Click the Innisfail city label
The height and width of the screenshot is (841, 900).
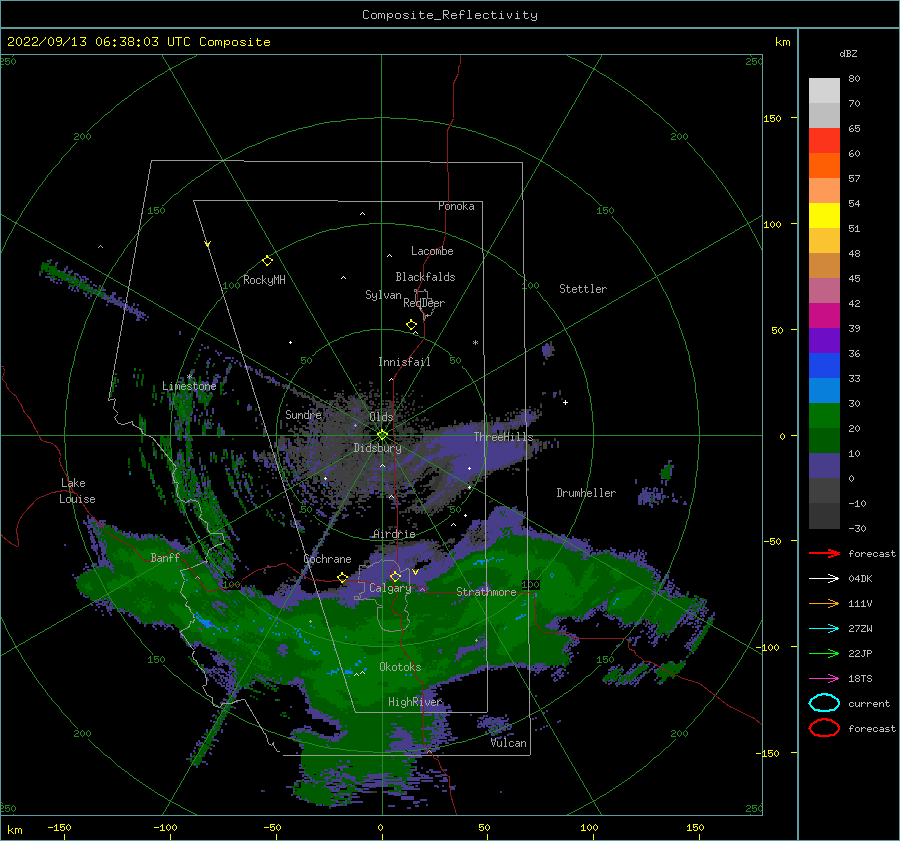[405, 362]
